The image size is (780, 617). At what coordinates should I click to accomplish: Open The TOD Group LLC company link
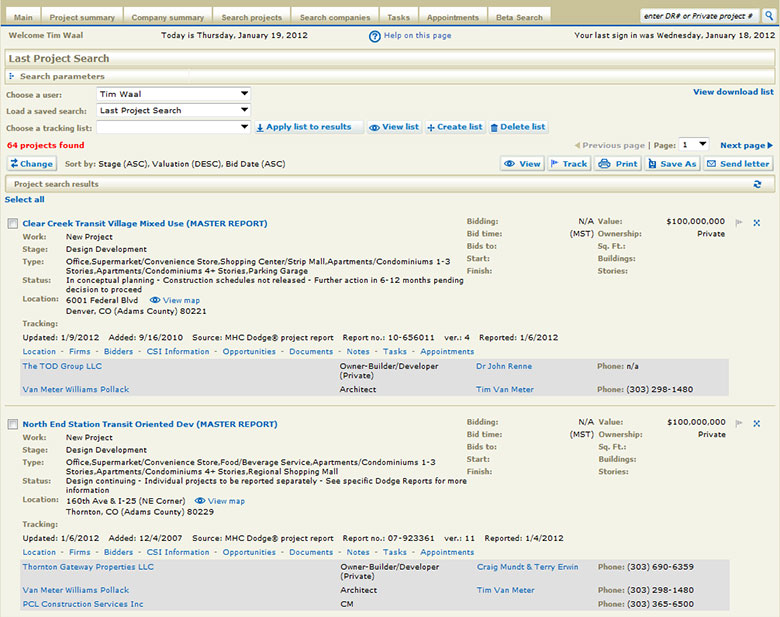(62, 366)
